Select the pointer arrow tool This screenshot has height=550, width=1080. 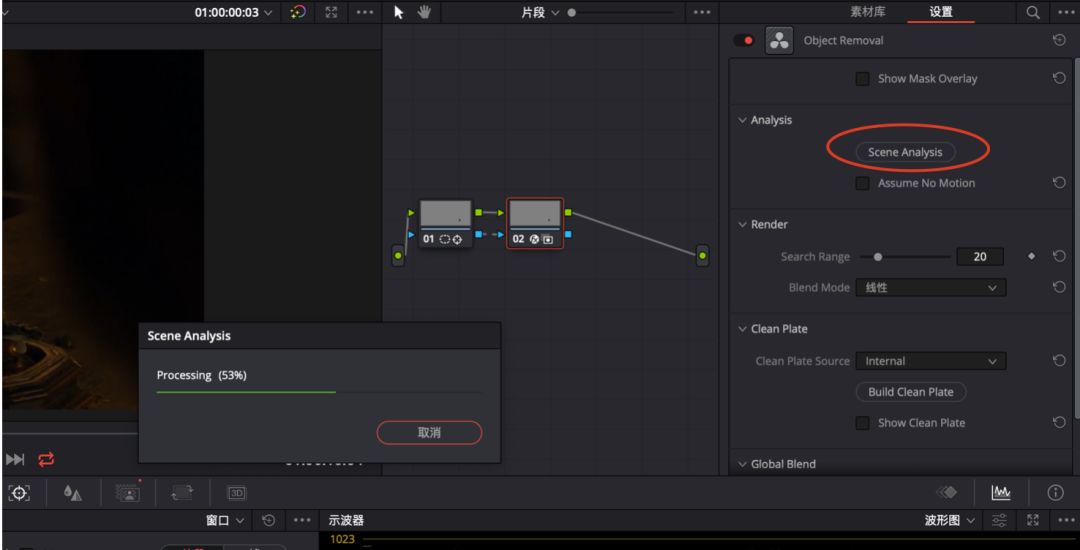click(398, 12)
